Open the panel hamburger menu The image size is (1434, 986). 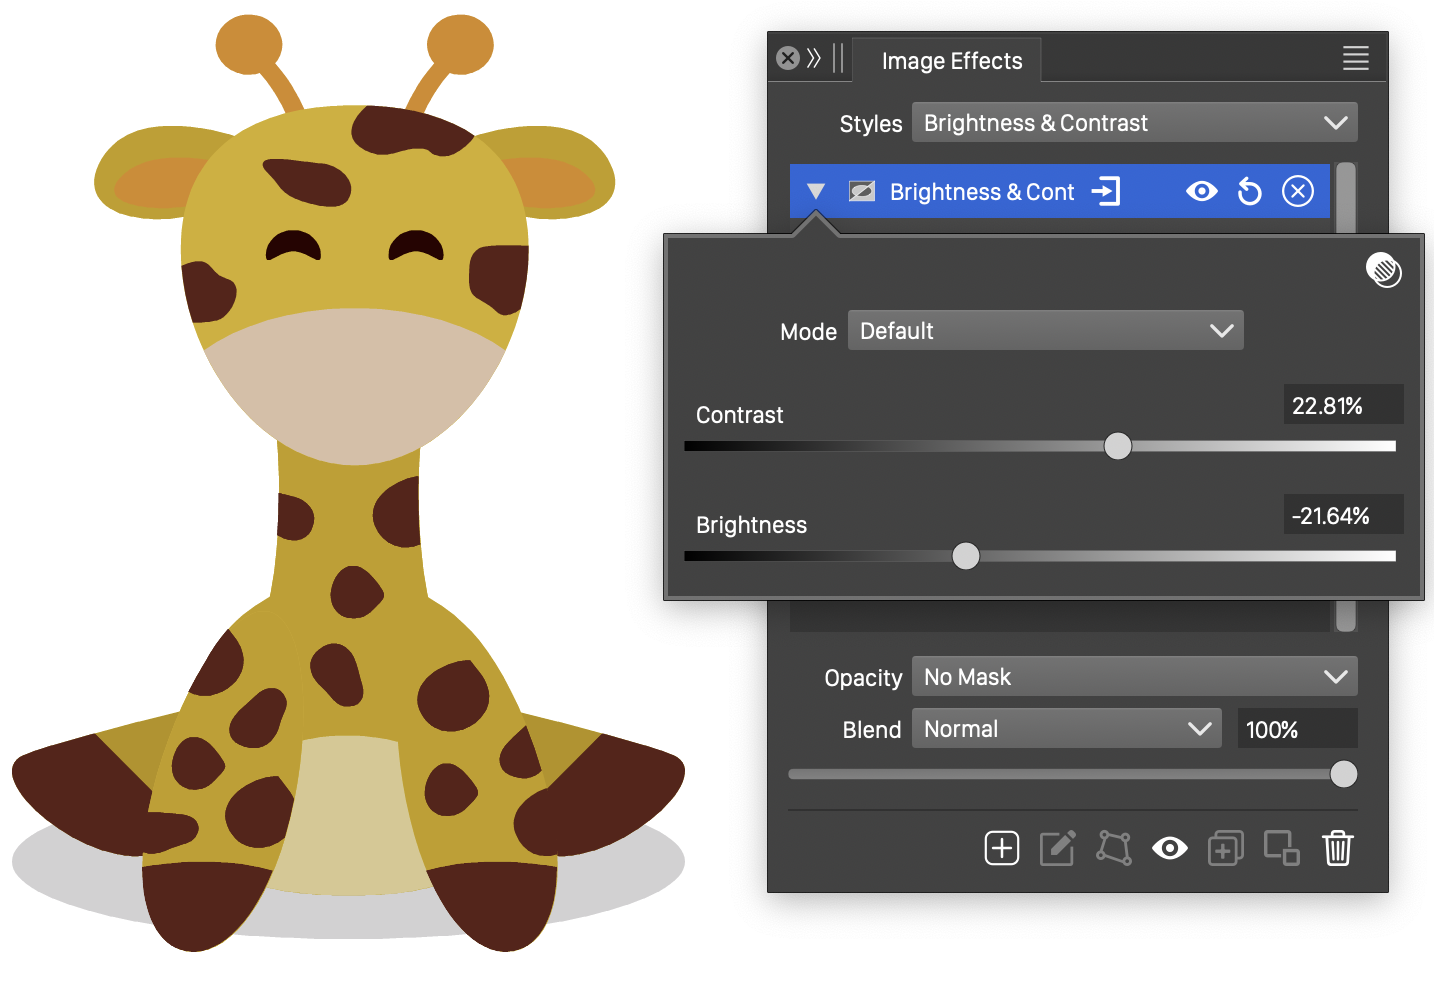click(x=1355, y=58)
